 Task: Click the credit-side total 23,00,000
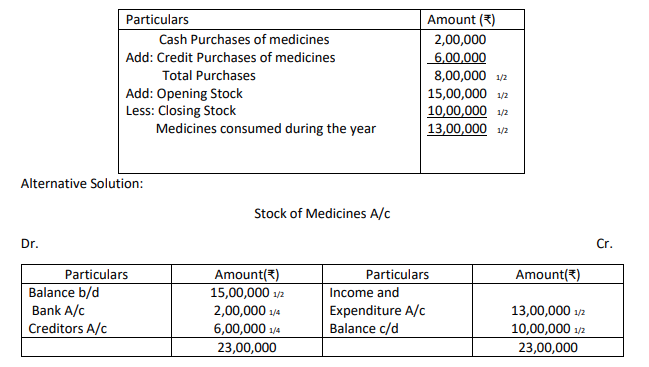(548, 348)
